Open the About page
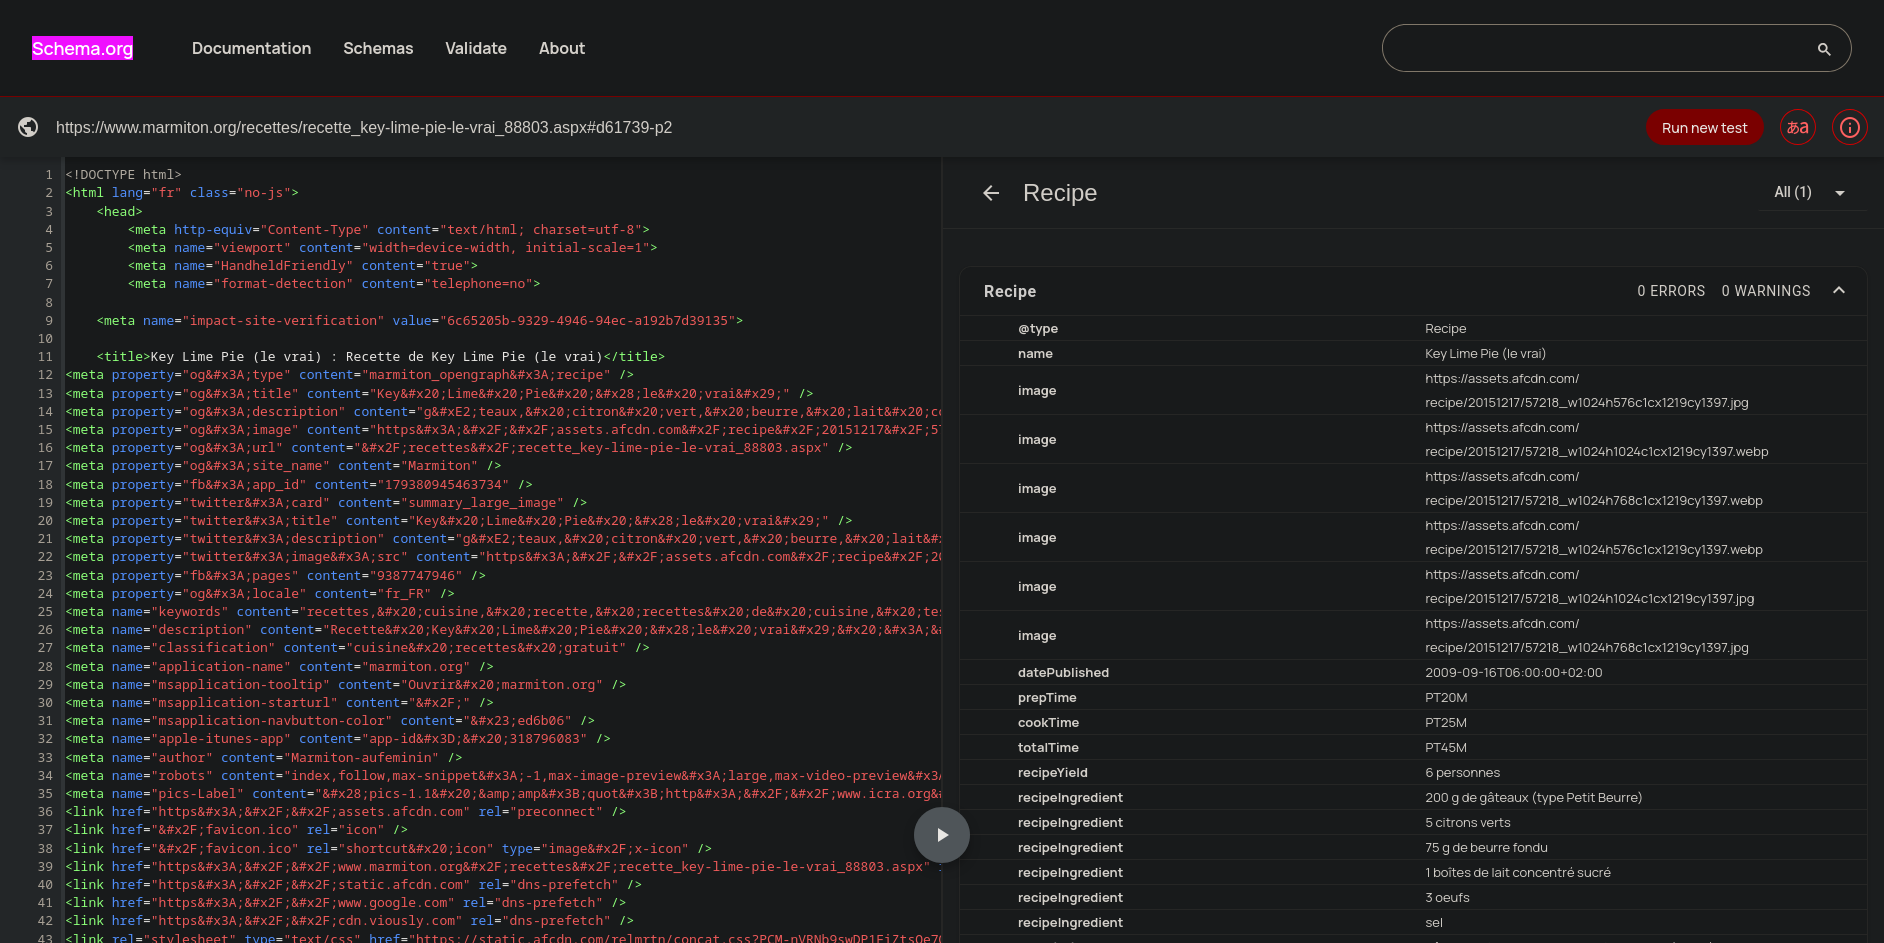This screenshot has width=1884, height=943. (561, 48)
